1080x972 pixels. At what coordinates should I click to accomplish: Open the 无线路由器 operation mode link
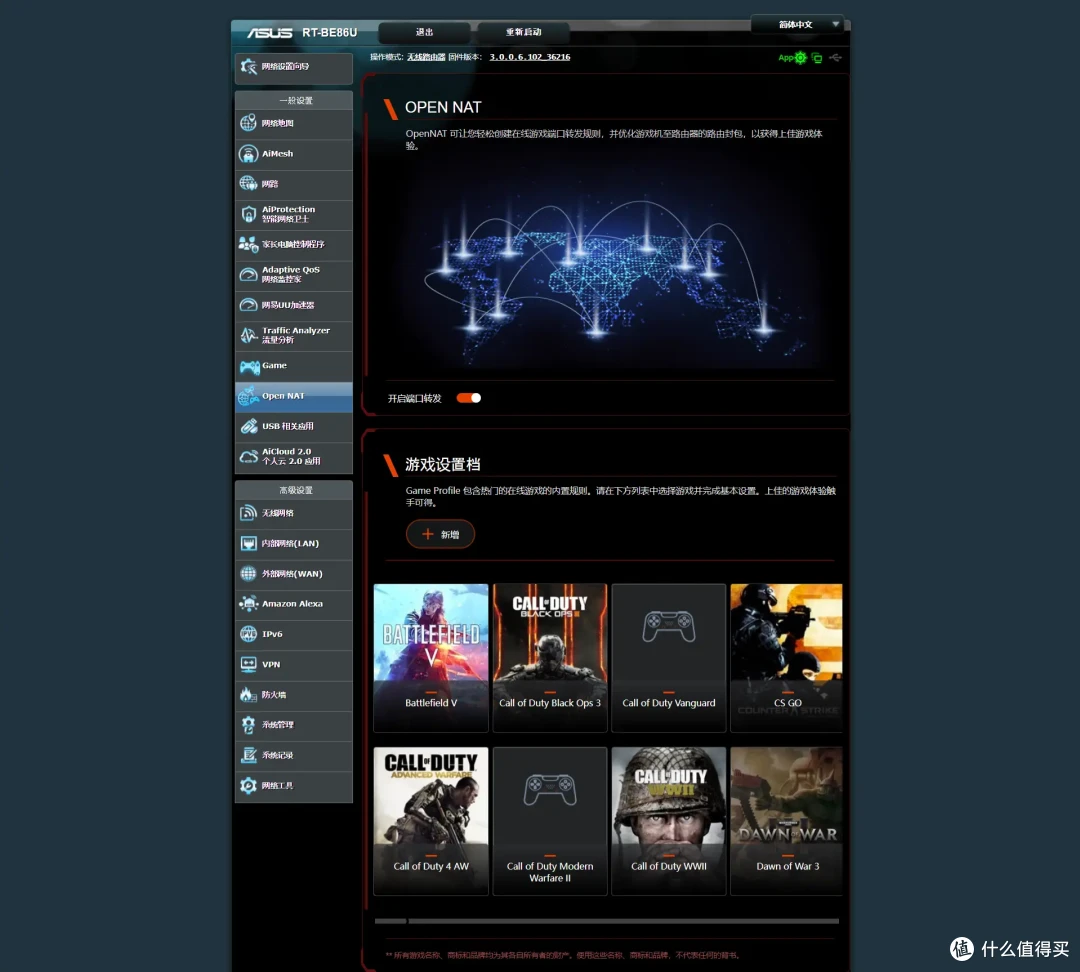[426, 57]
